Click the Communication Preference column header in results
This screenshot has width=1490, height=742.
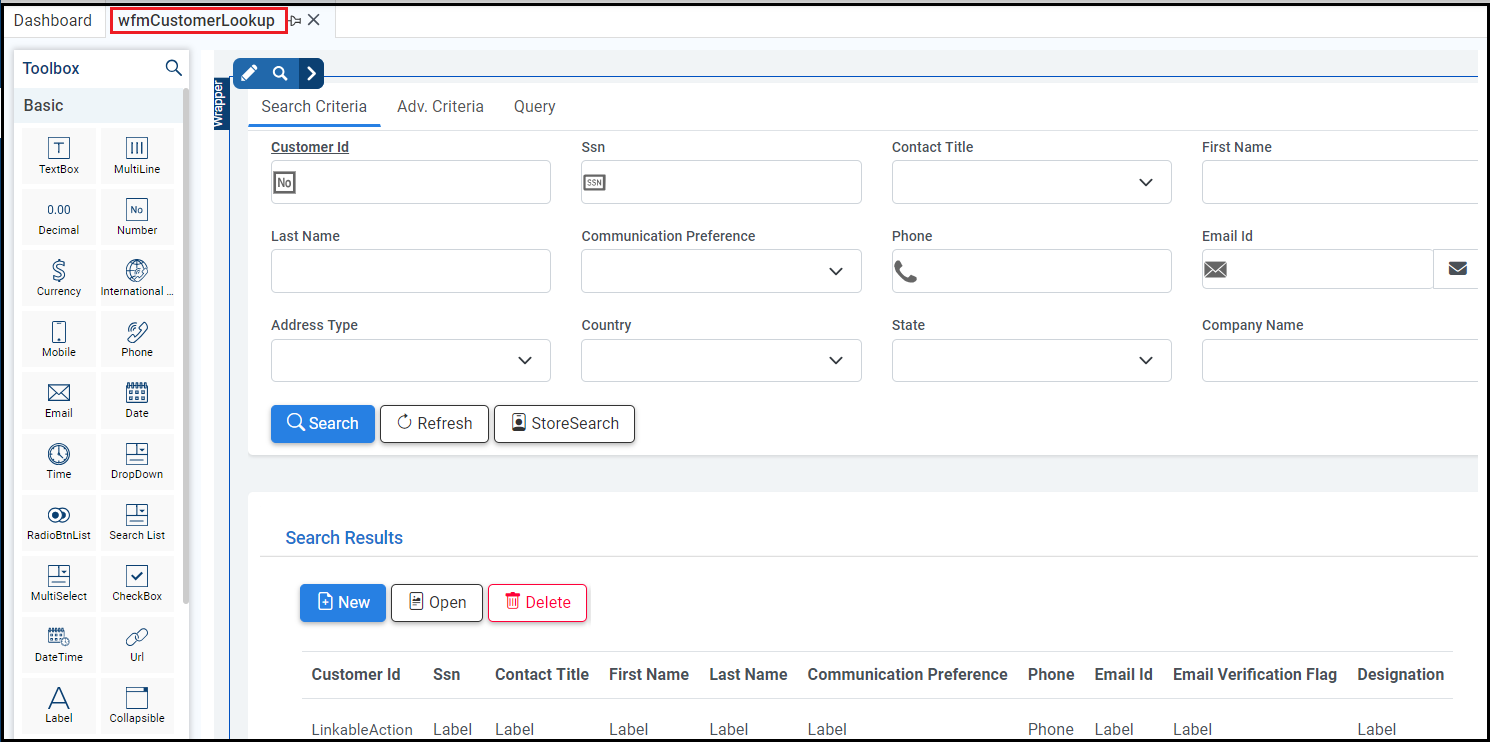pyautogui.click(x=907, y=674)
